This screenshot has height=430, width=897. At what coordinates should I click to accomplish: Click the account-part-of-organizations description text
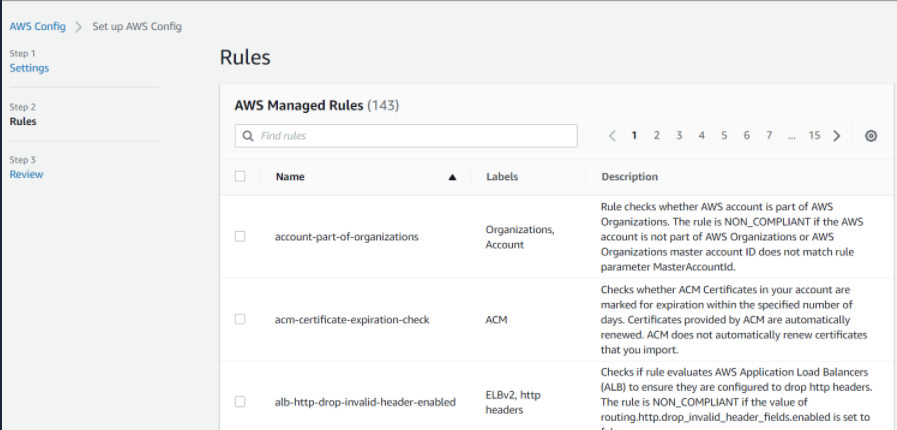pyautogui.click(x=732, y=237)
